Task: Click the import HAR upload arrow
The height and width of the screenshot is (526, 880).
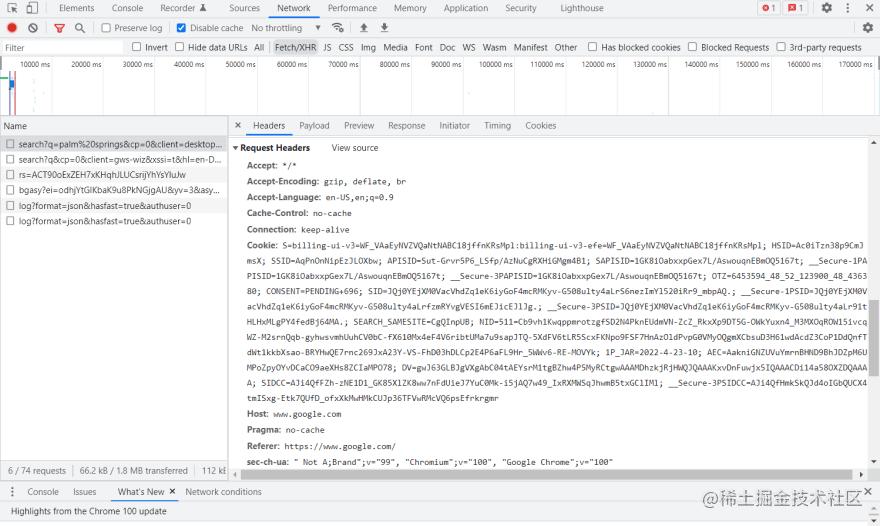Action: pos(363,28)
